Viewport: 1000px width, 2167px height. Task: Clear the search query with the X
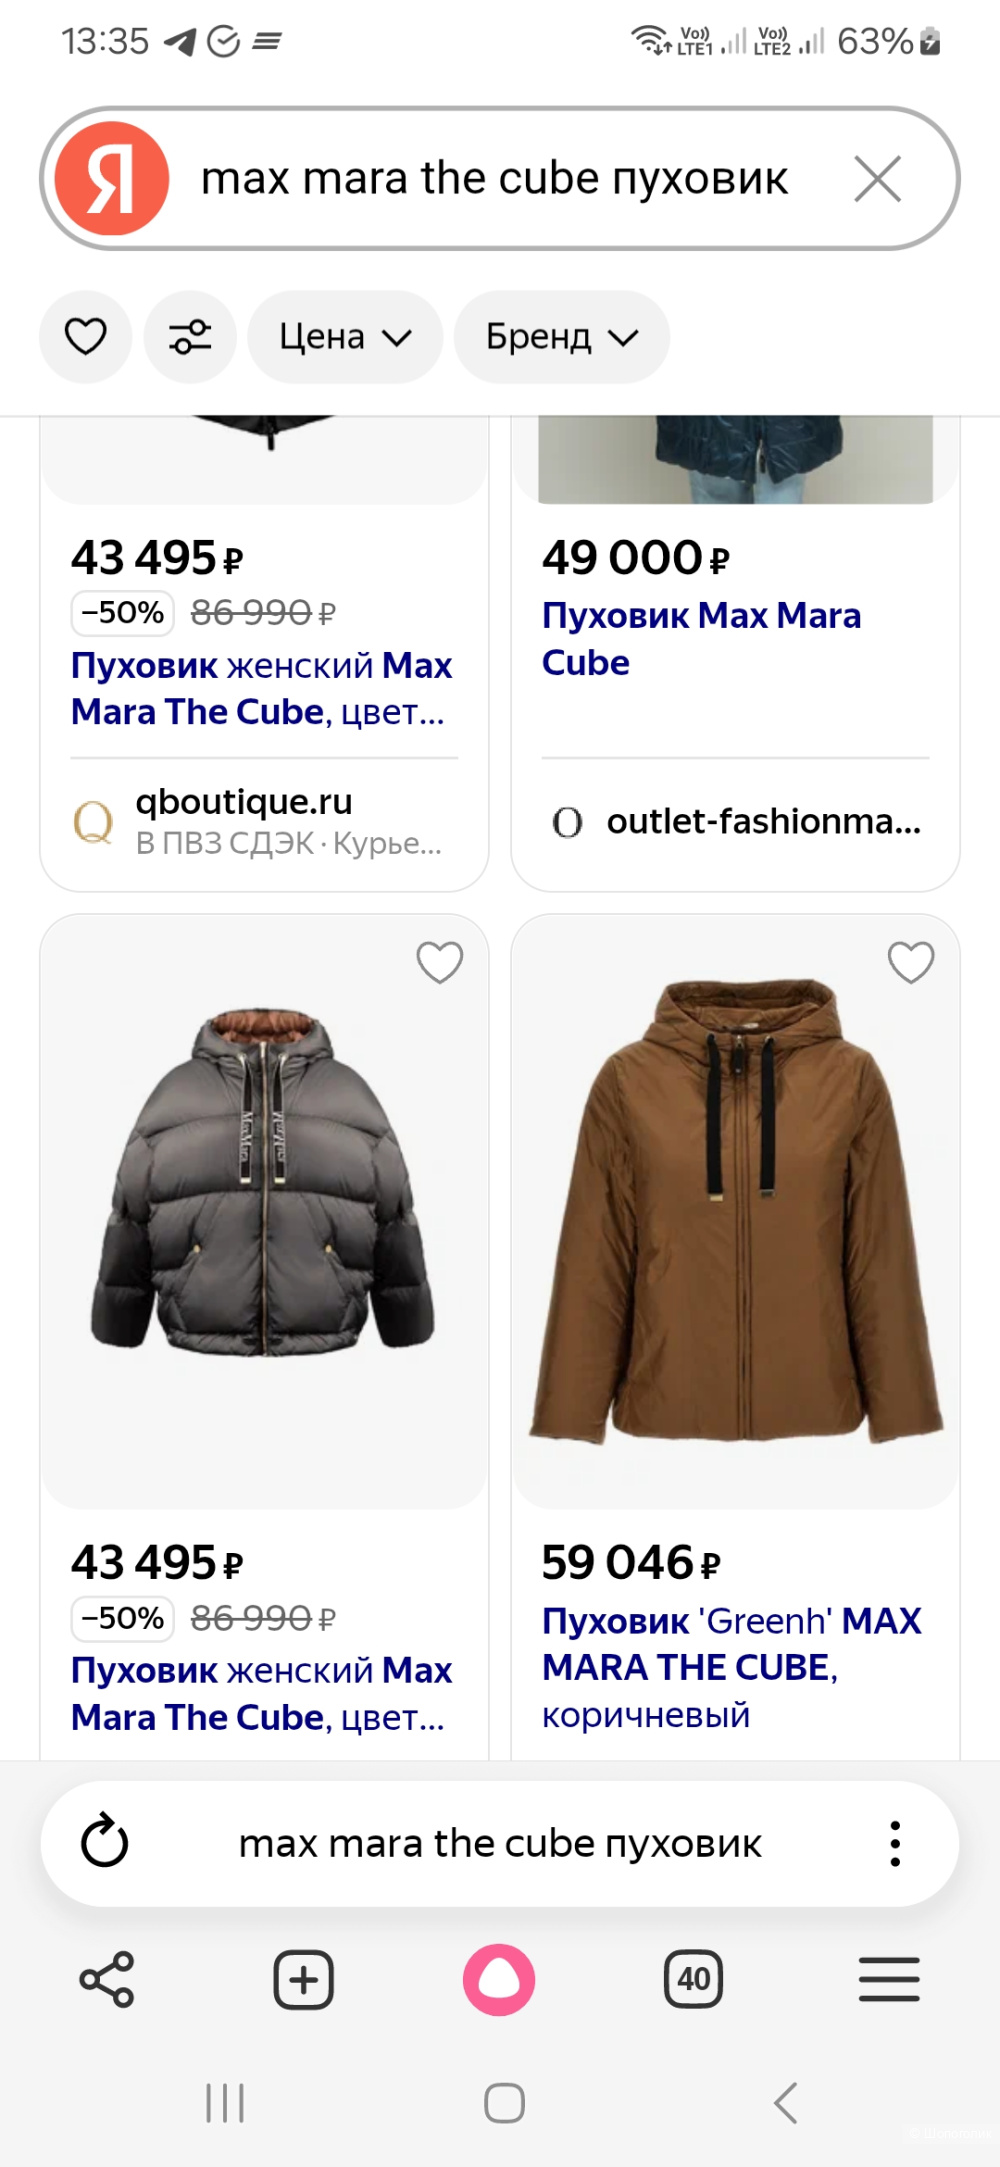tap(877, 180)
